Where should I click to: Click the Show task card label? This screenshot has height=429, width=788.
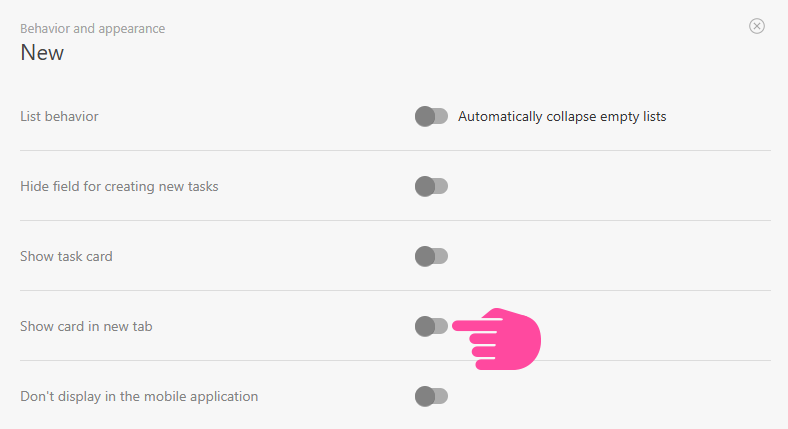coord(66,257)
